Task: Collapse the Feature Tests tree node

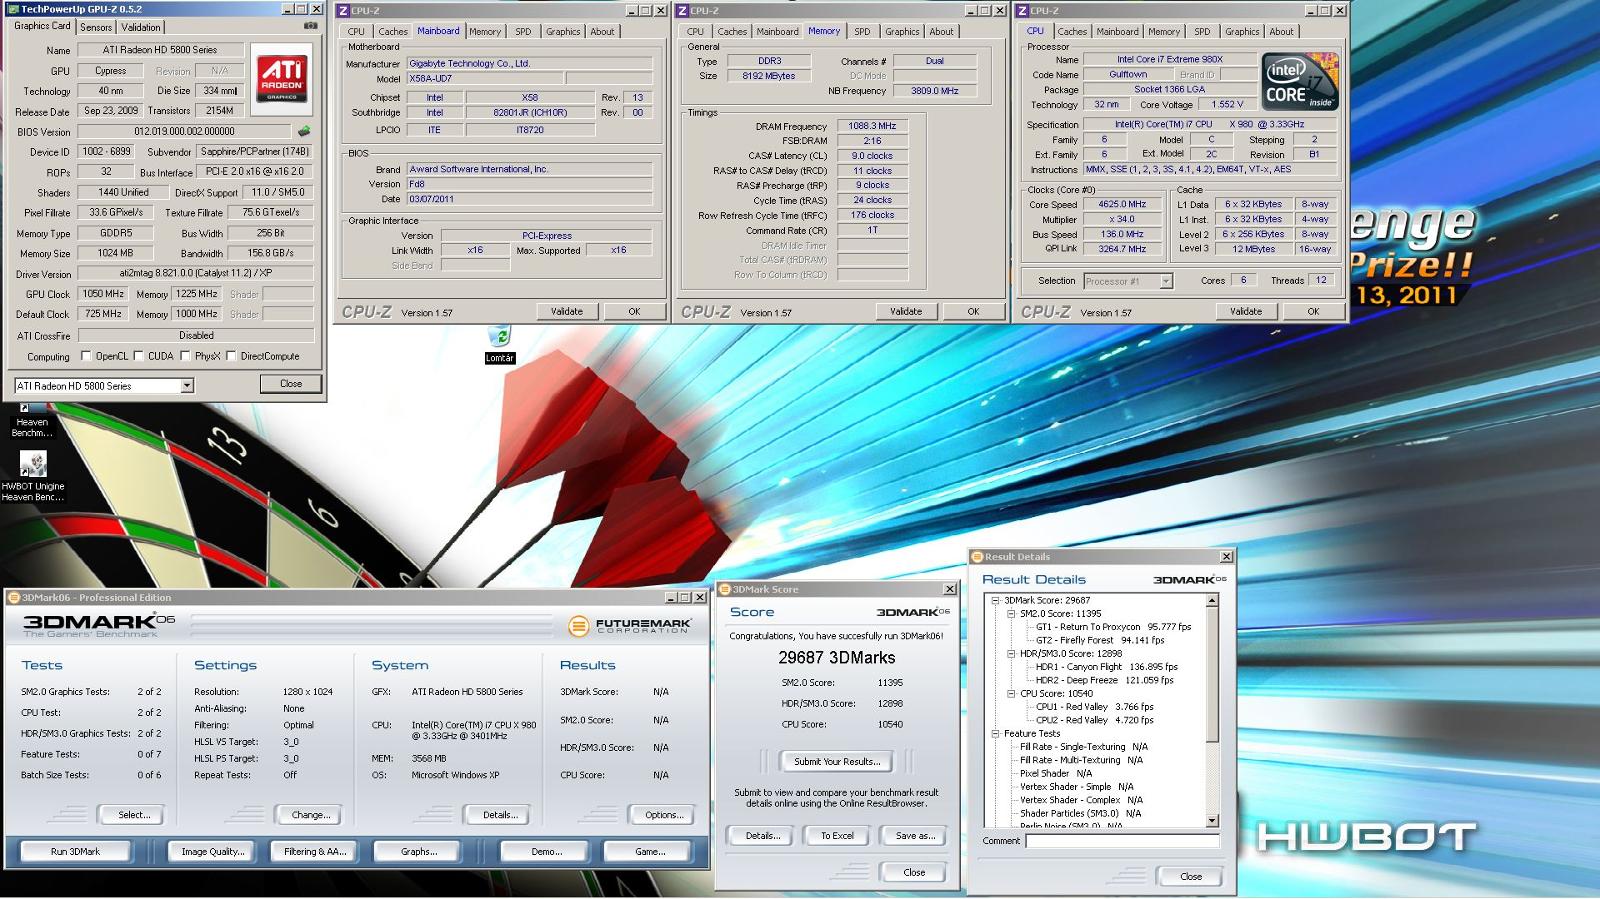Action: point(995,734)
